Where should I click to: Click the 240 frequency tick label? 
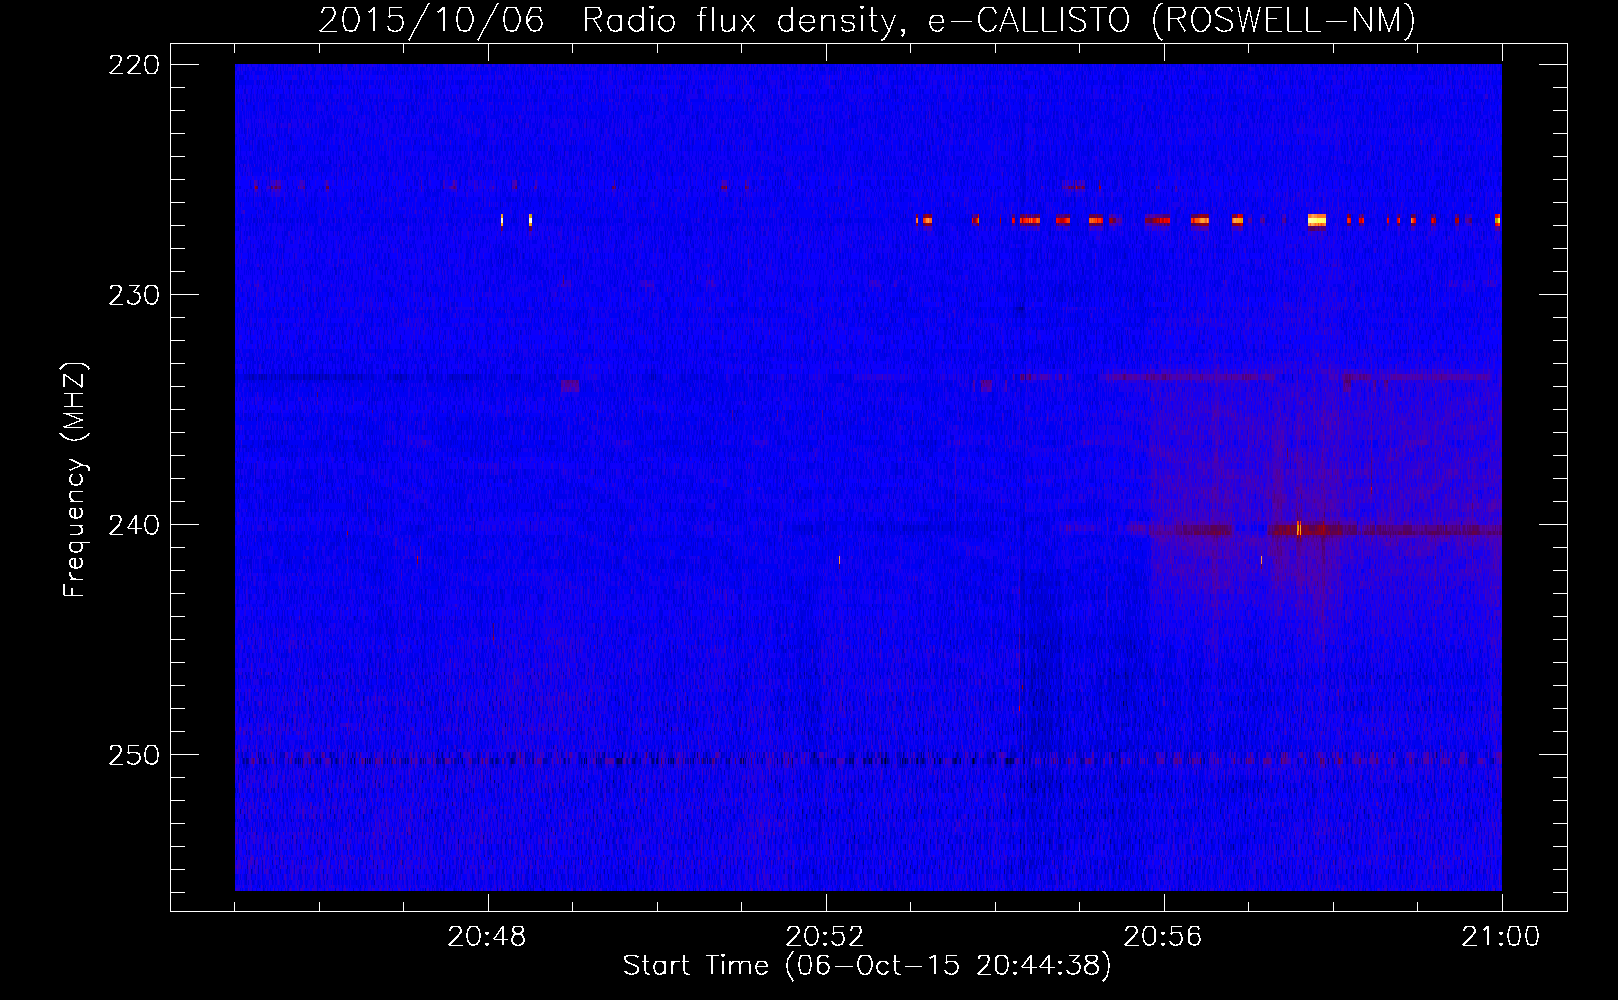coord(134,525)
